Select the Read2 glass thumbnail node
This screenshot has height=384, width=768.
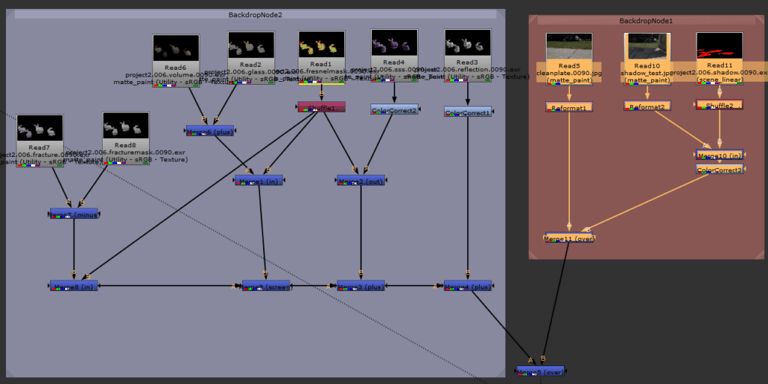[x=251, y=58]
